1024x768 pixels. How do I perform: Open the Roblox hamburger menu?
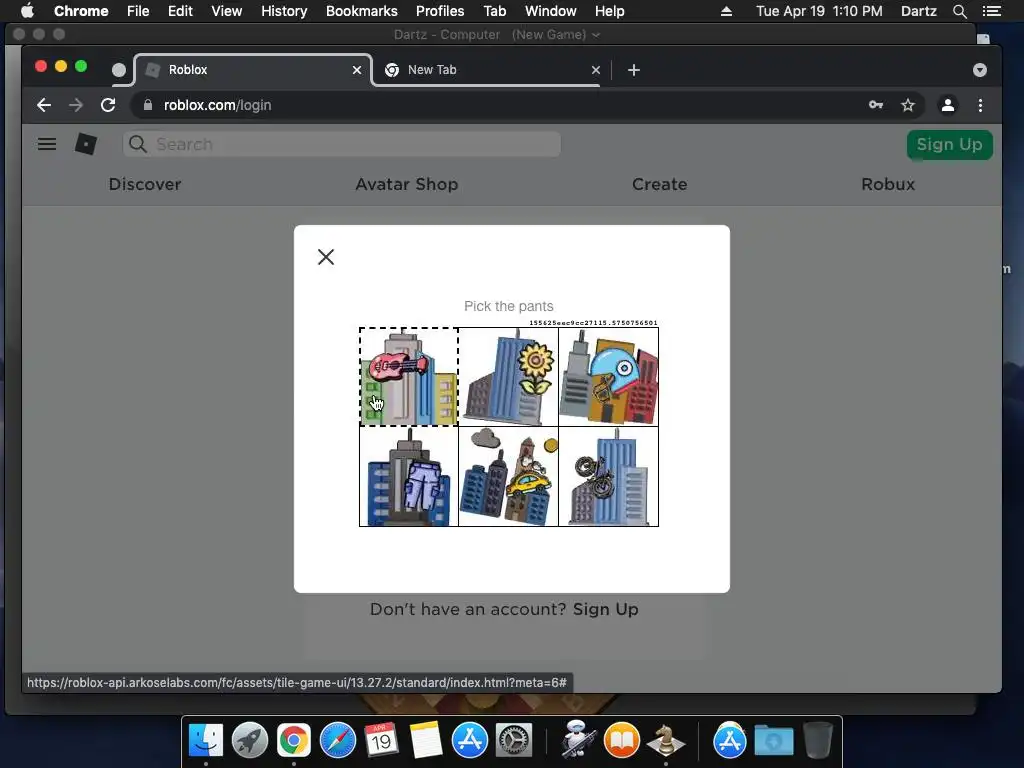tap(46, 144)
